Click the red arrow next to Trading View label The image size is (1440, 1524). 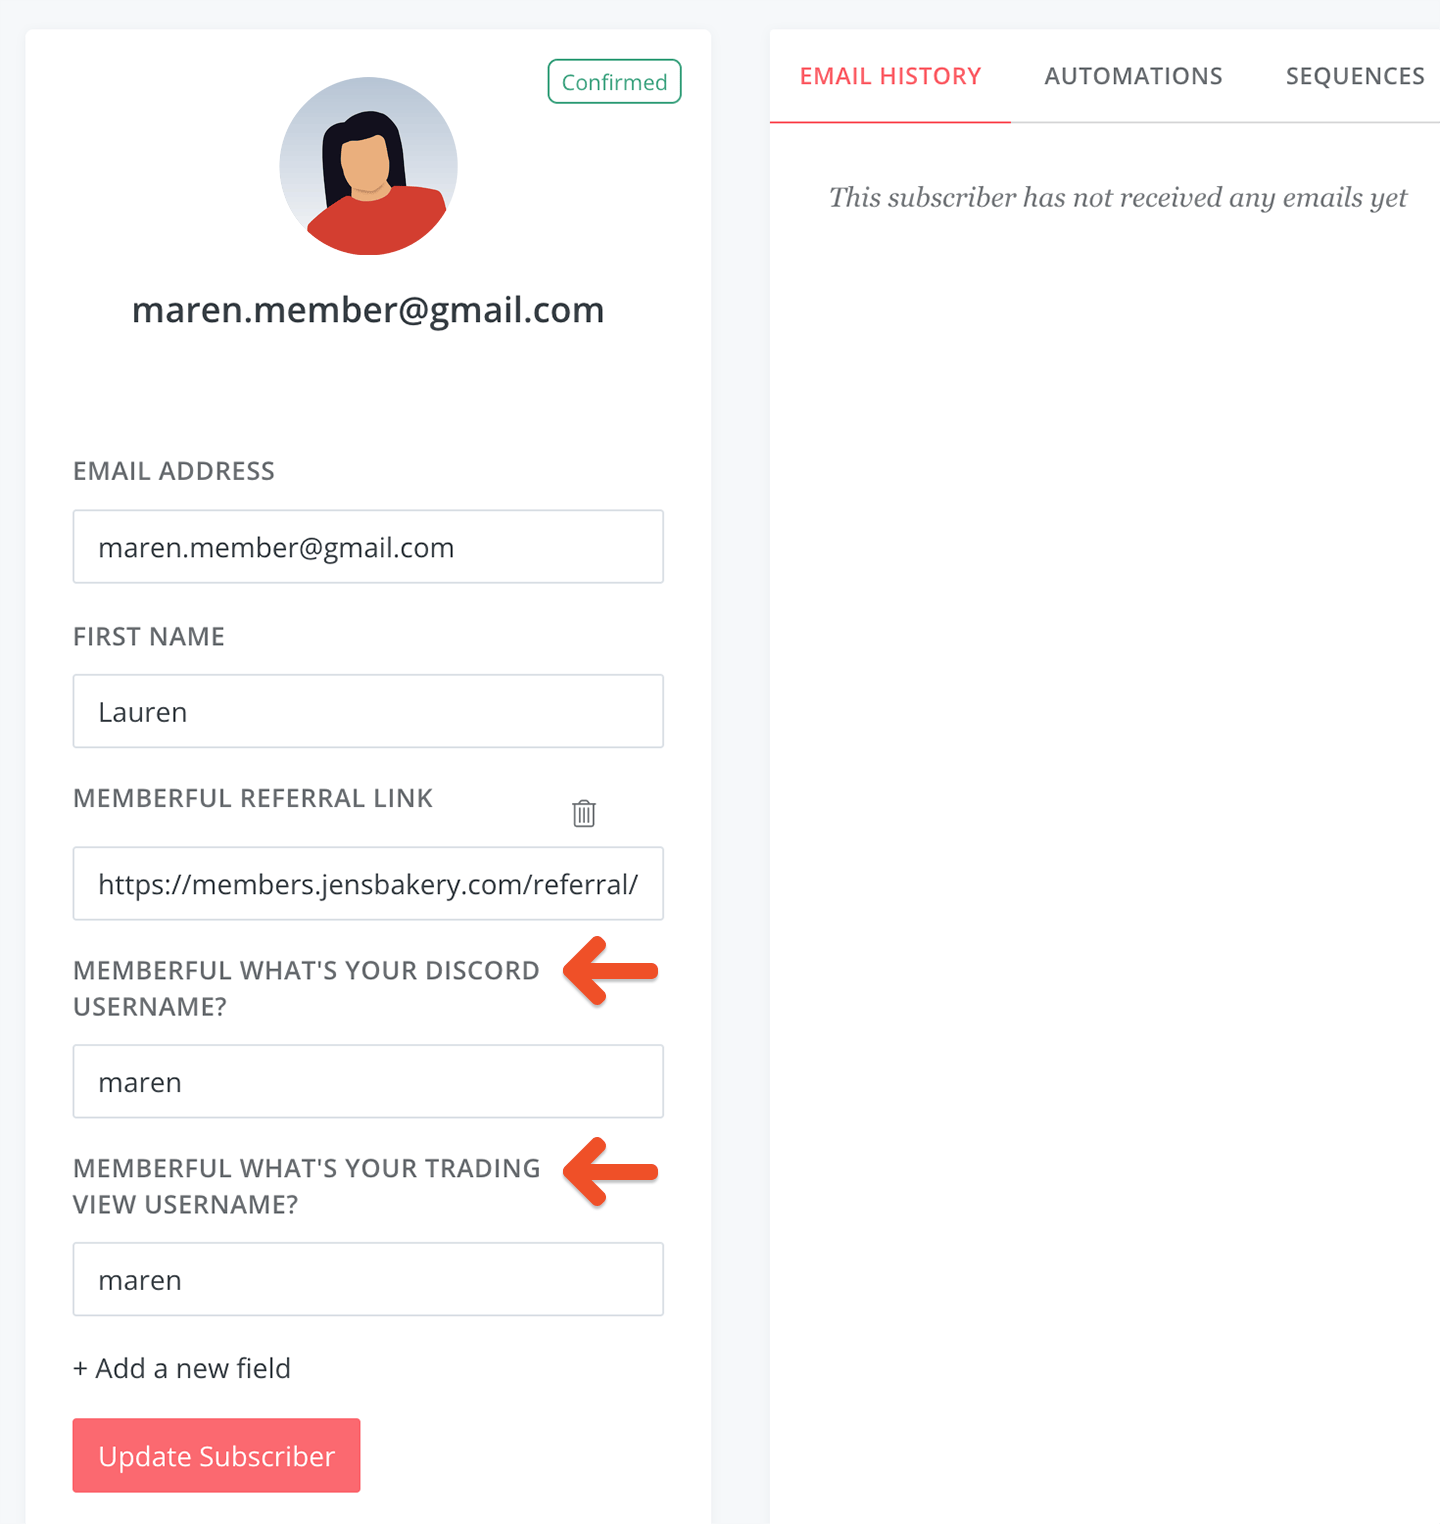(611, 1171)
